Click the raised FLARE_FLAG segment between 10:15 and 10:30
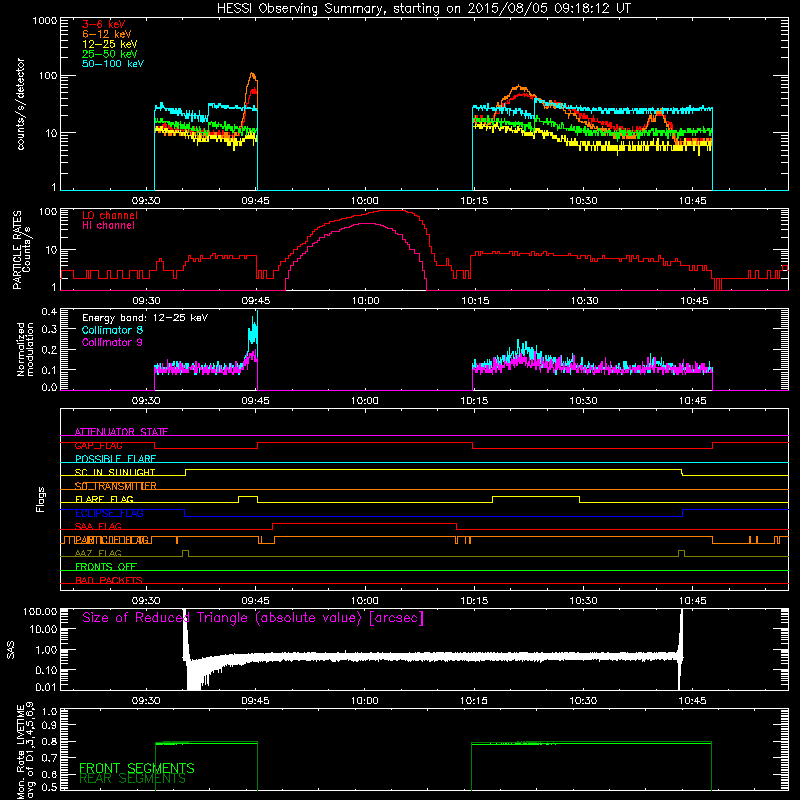Screen dimensions: 800x800 [x=536, y=496]
